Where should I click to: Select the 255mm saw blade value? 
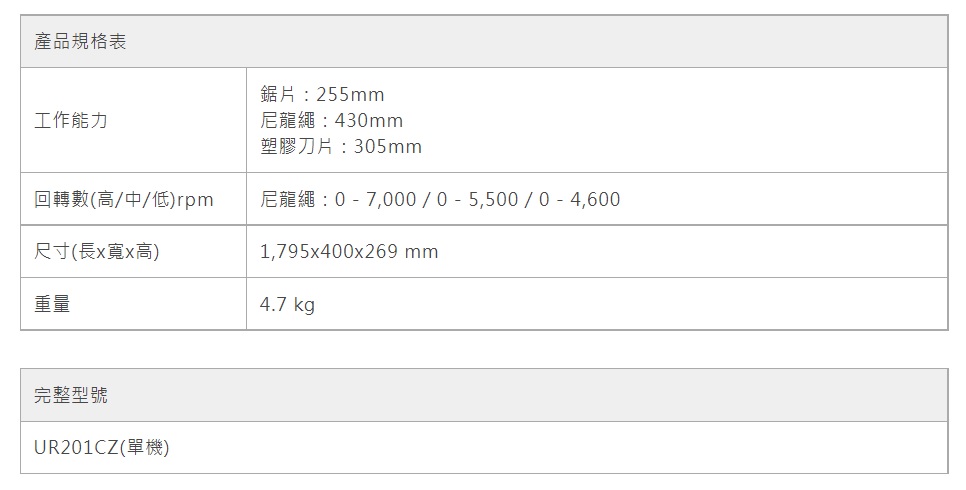tap(350, 95)
